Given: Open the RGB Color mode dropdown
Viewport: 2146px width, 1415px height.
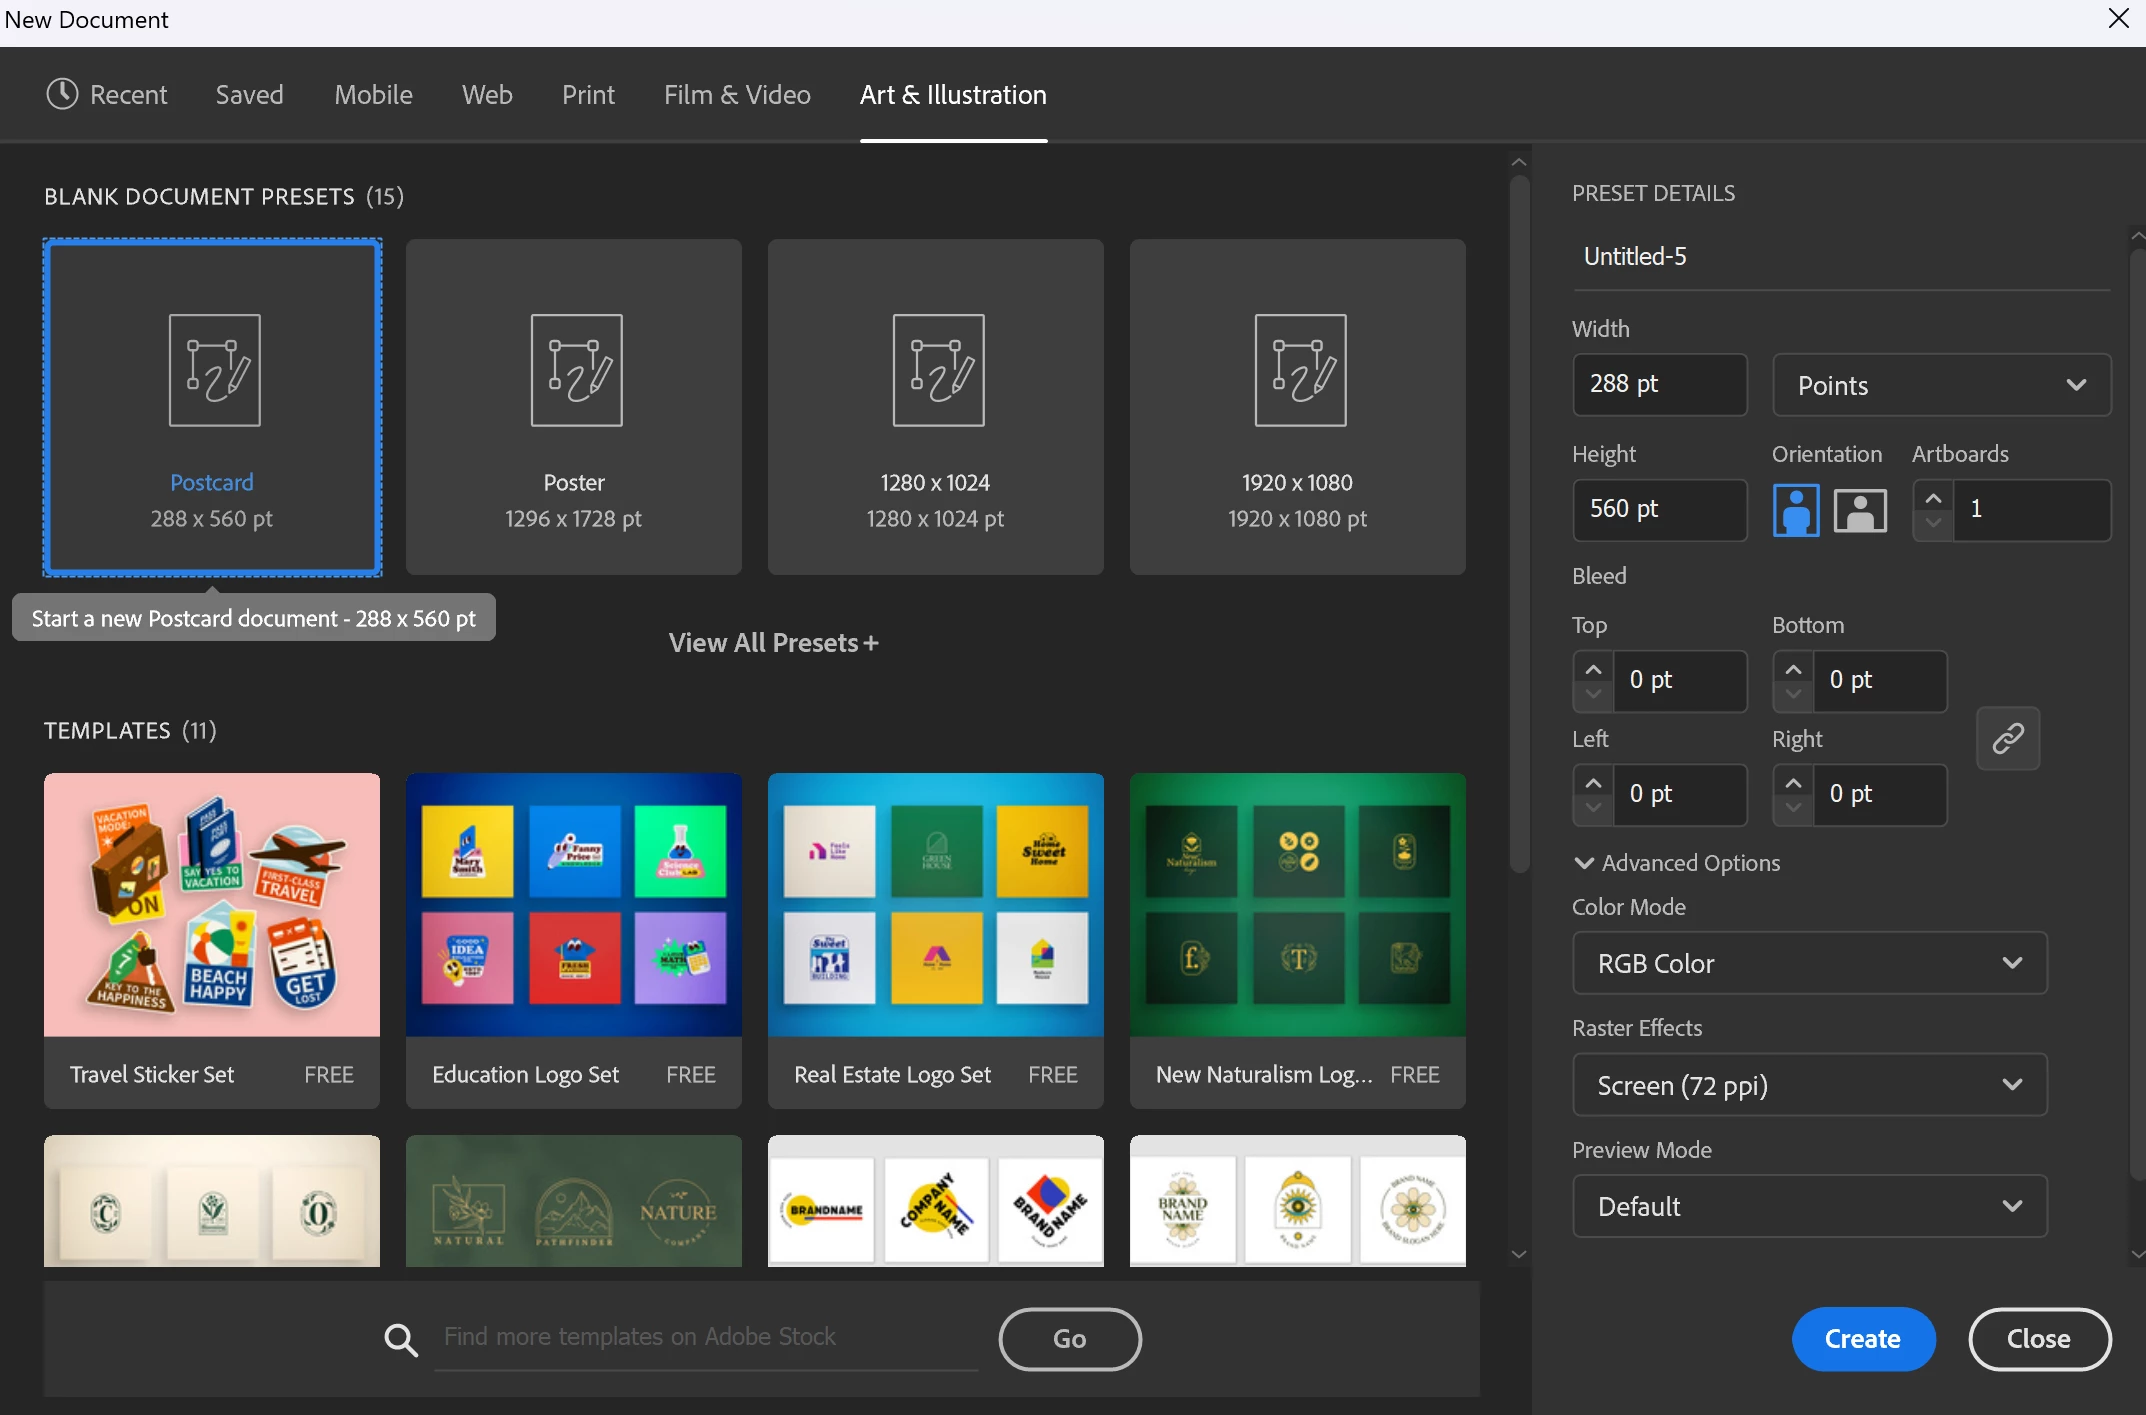Looking at the screenshot, I should [x=1809, y=963].
